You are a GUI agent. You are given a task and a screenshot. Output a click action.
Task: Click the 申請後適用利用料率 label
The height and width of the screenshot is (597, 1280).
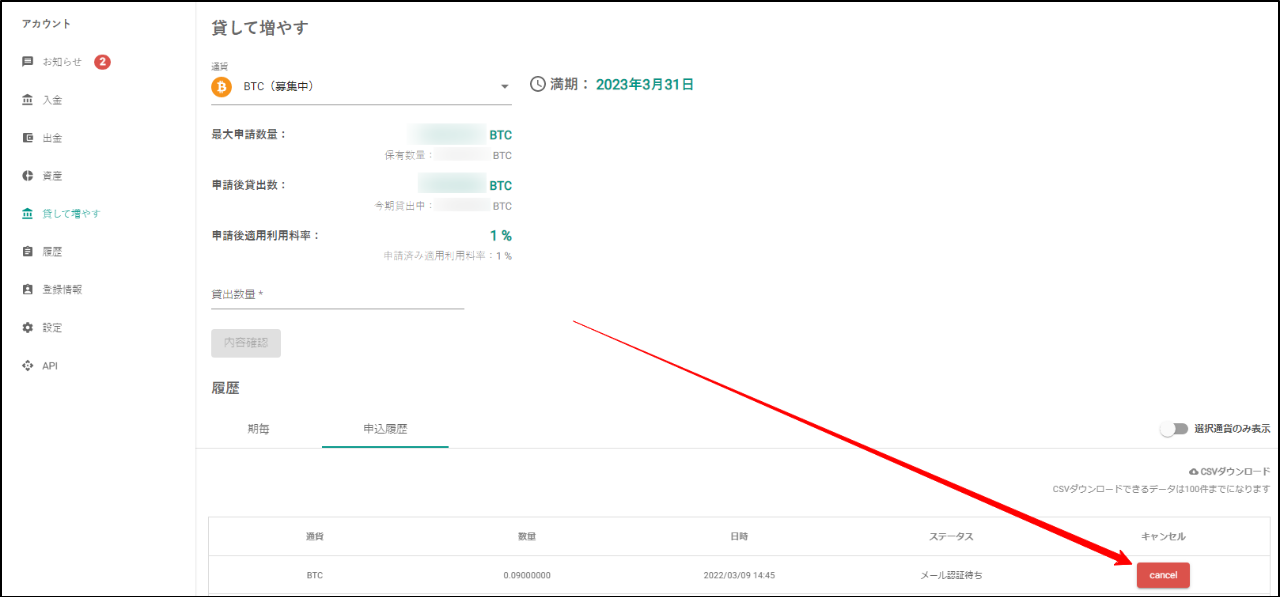click(x=265, y=236)
